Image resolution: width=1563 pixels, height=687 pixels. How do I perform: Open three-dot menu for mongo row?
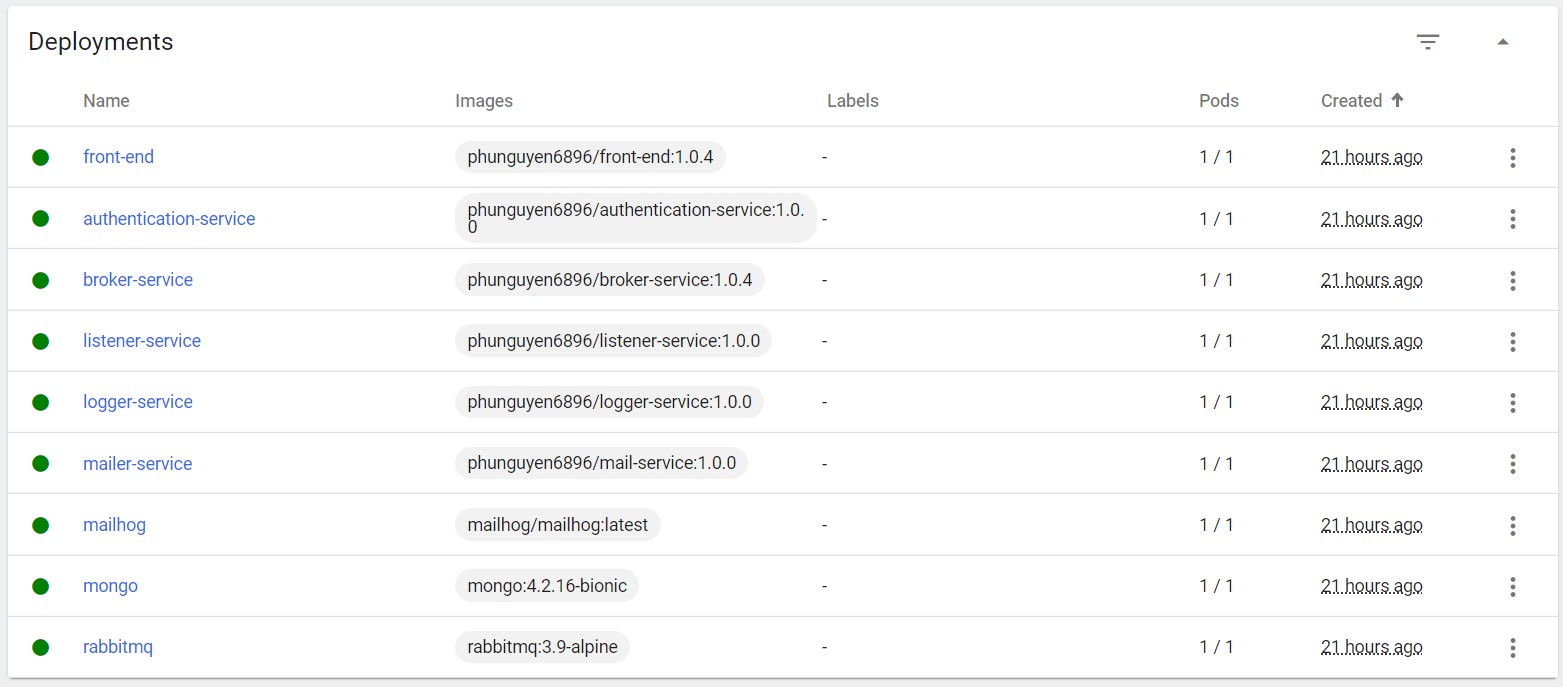point(1512,586)
